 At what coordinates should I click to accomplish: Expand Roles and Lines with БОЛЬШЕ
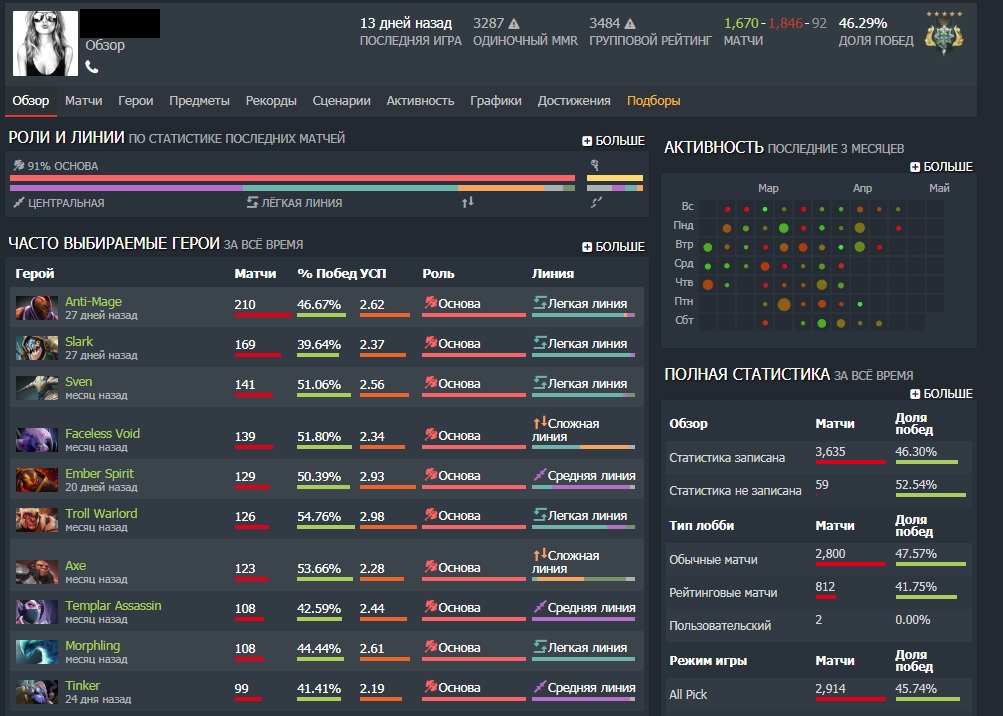613,141
